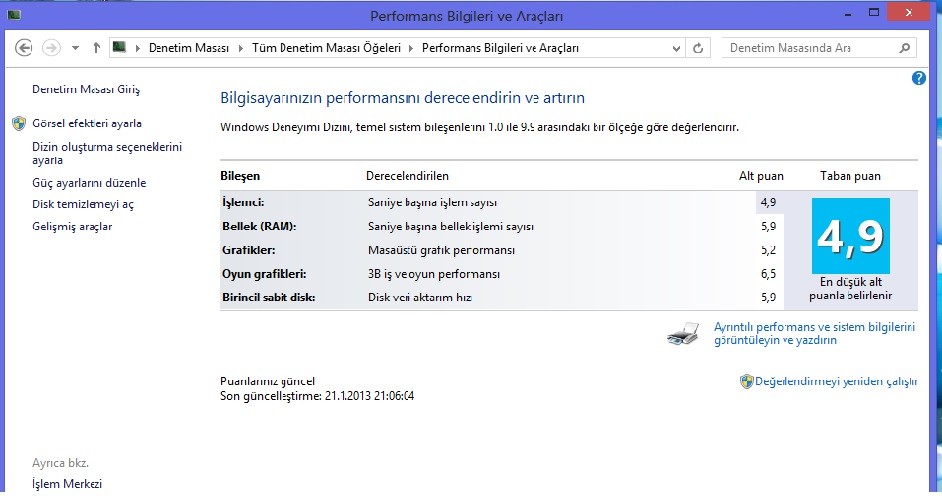Click the Forward navigation arrow
942x496 pixels.
51,47
